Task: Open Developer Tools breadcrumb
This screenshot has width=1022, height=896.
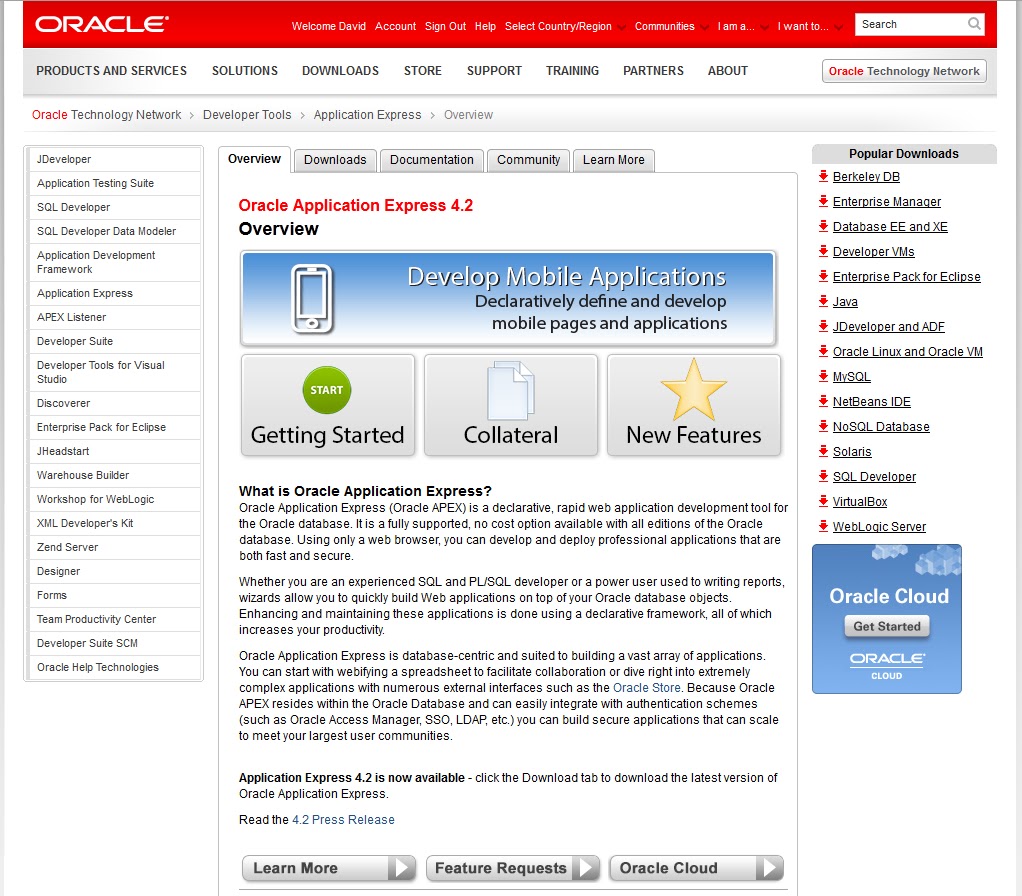Action: pyautogui.click(x=247, y=115)
